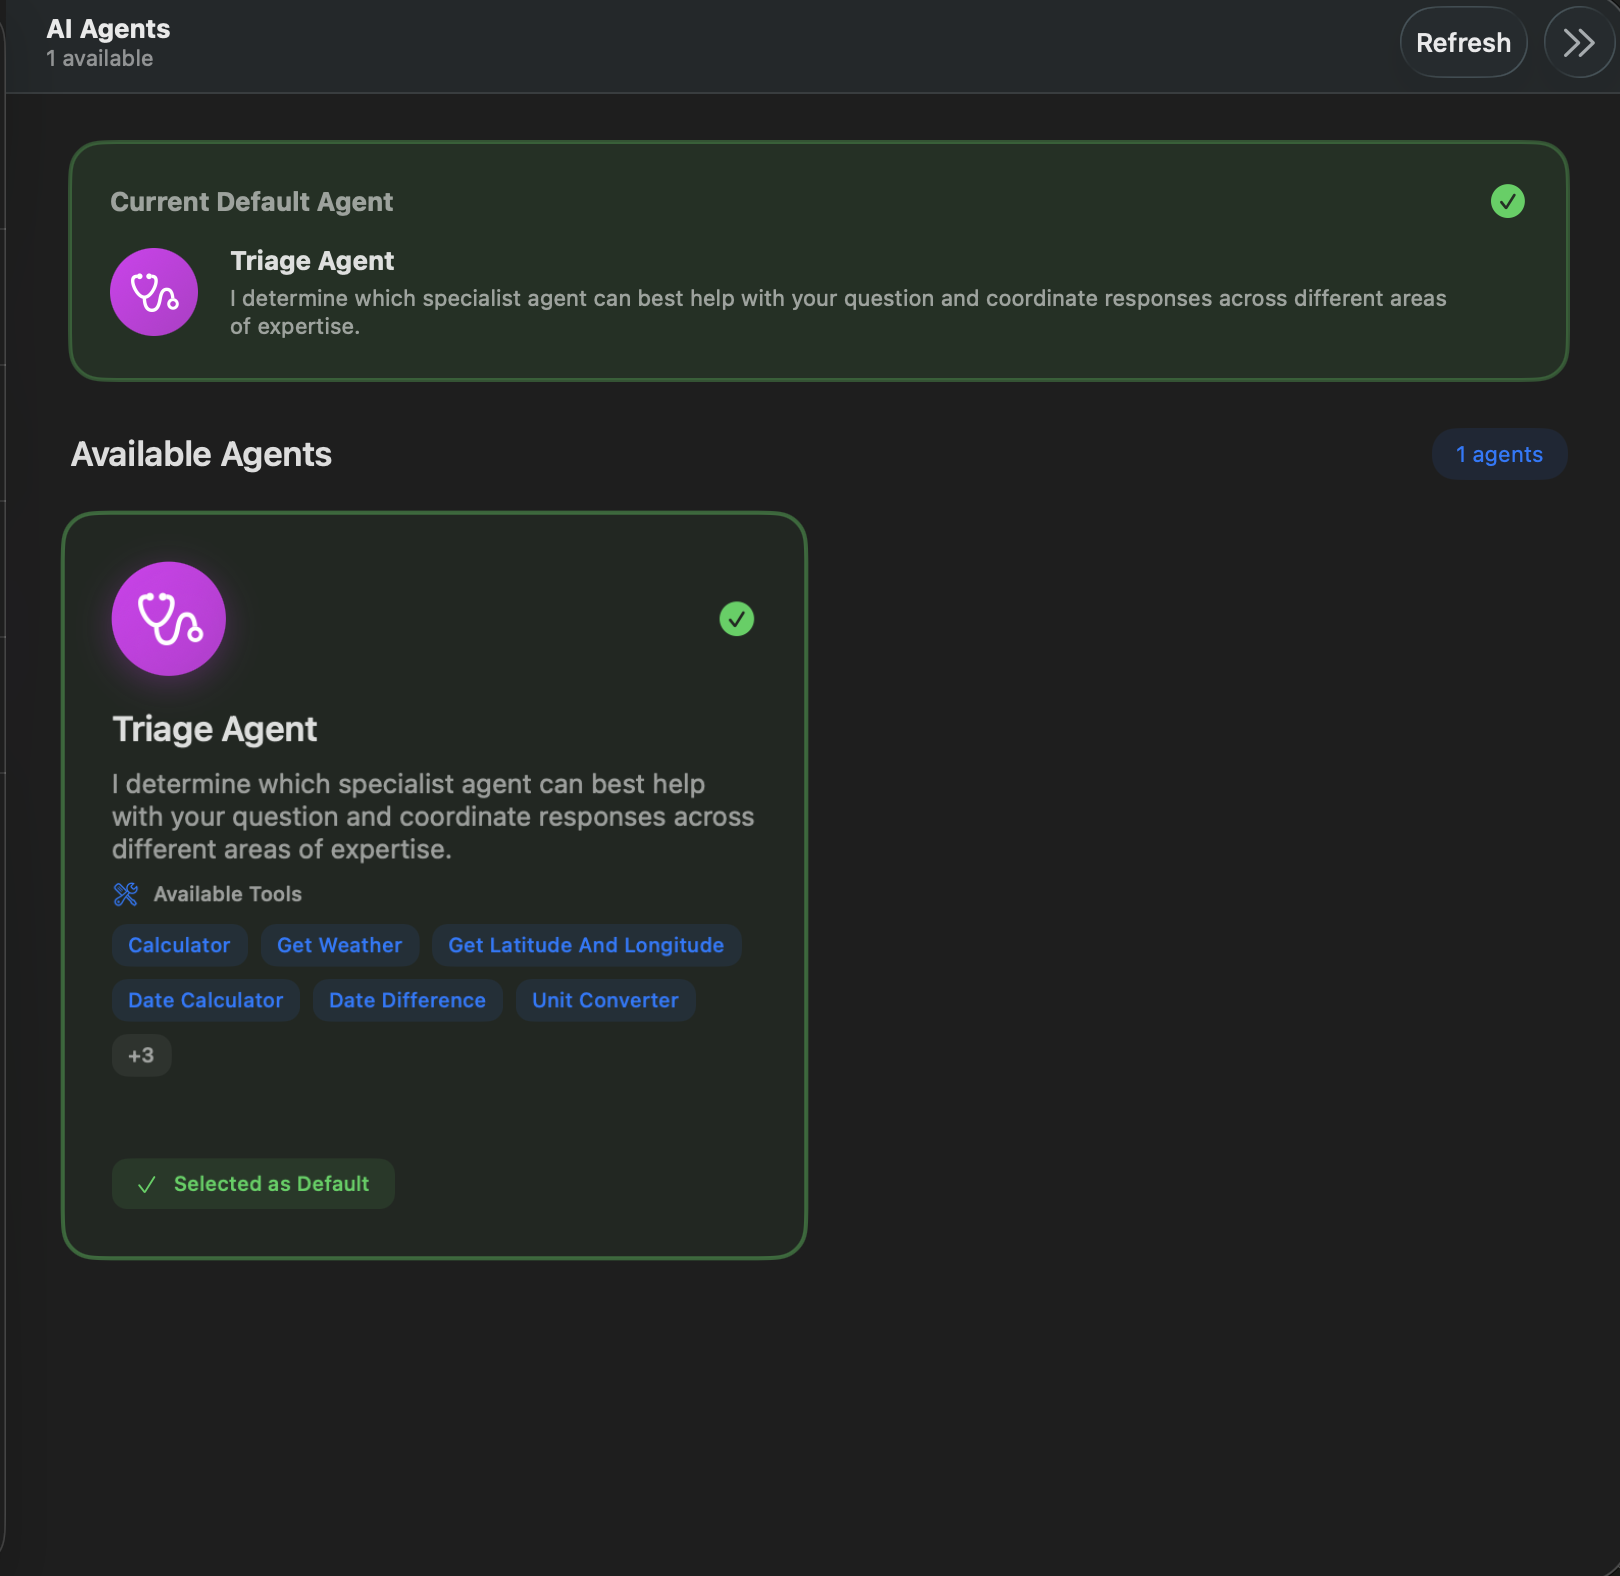Viewport: 1620px width, 1576px height.
Task: Click the AI Agents header title
Action: point(108,28)
